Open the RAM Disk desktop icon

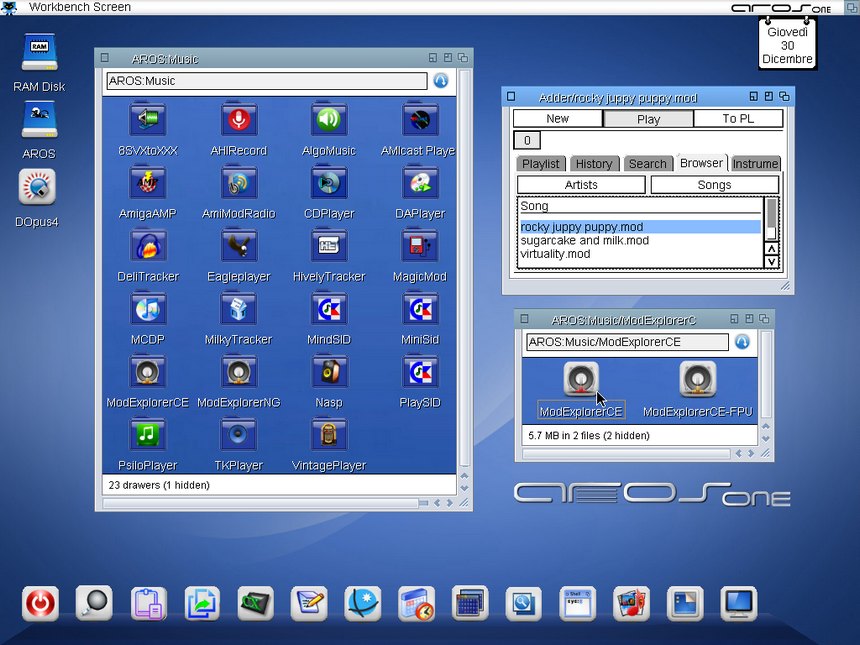[x=39, y=52]
